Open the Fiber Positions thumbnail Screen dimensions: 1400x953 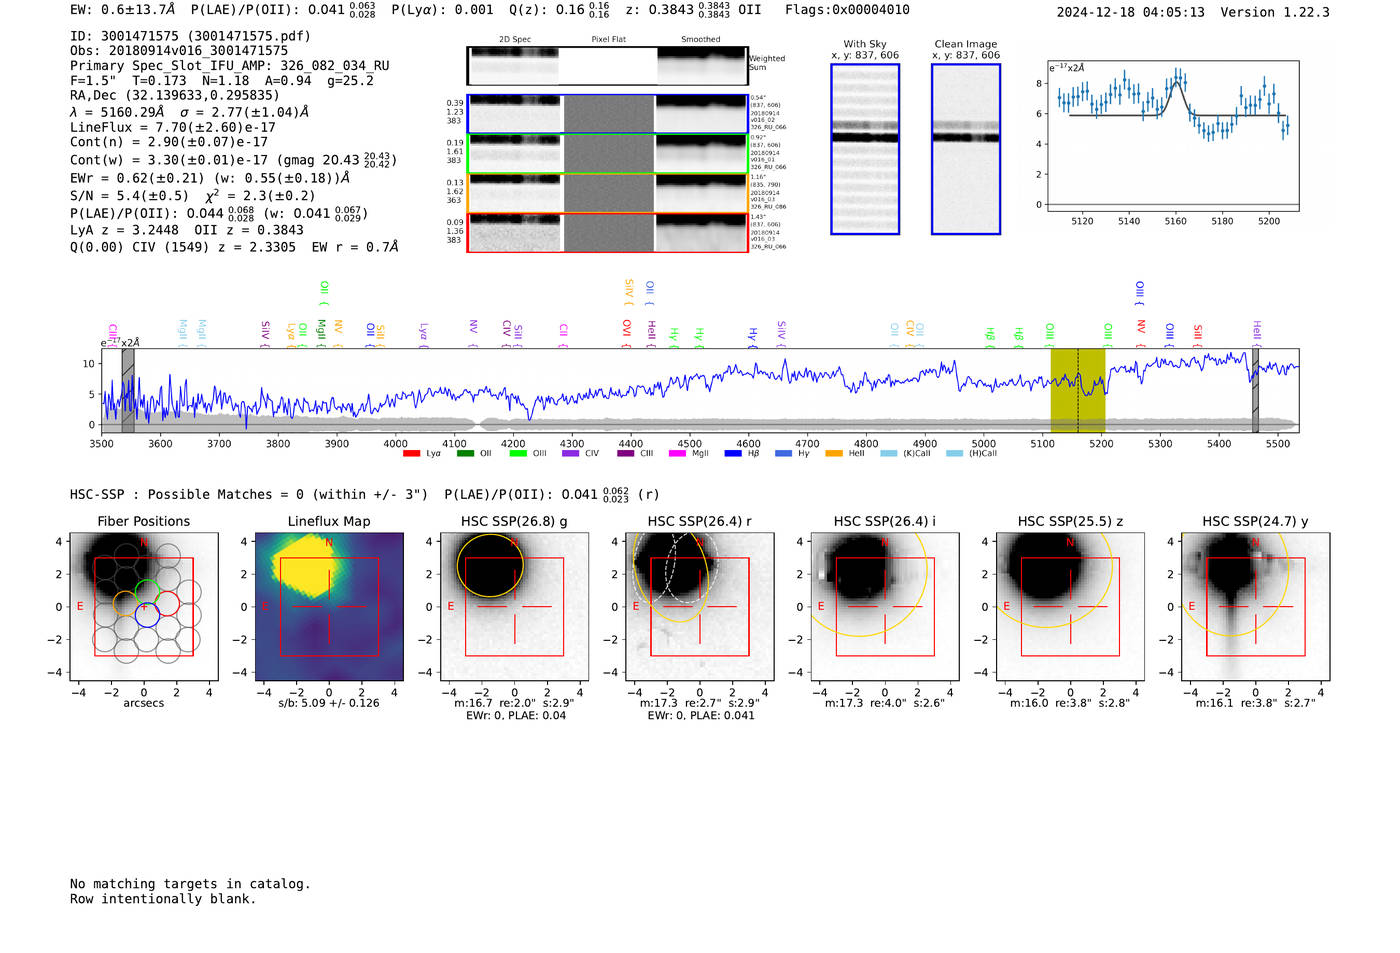click(x=144, y=606)
